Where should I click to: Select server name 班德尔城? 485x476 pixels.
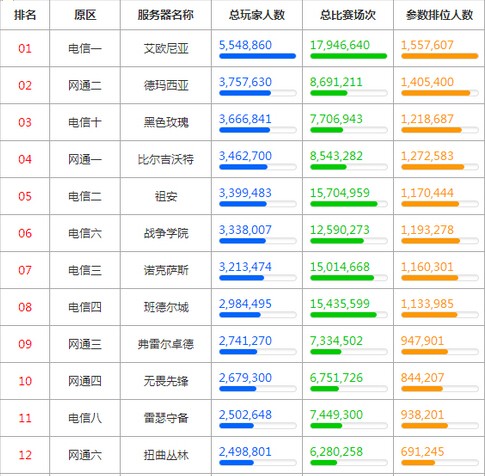(x=166, y=308)
